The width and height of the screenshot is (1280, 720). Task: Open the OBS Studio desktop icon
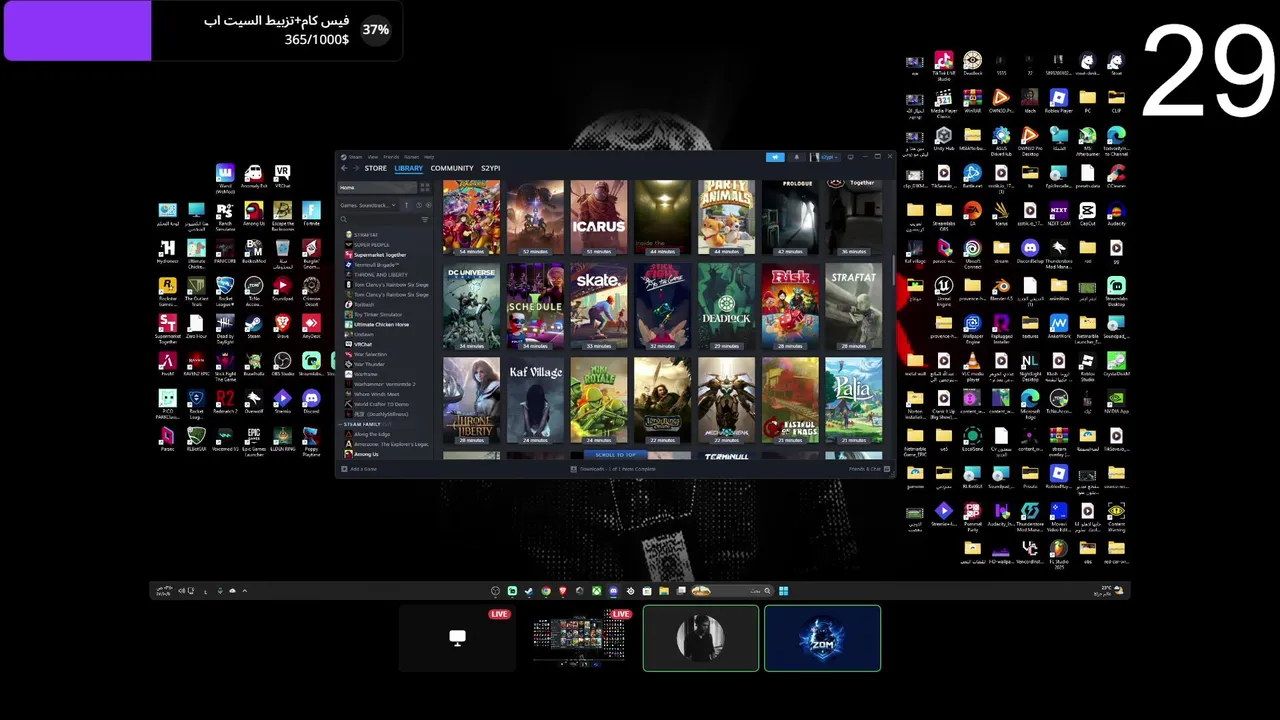283,364
